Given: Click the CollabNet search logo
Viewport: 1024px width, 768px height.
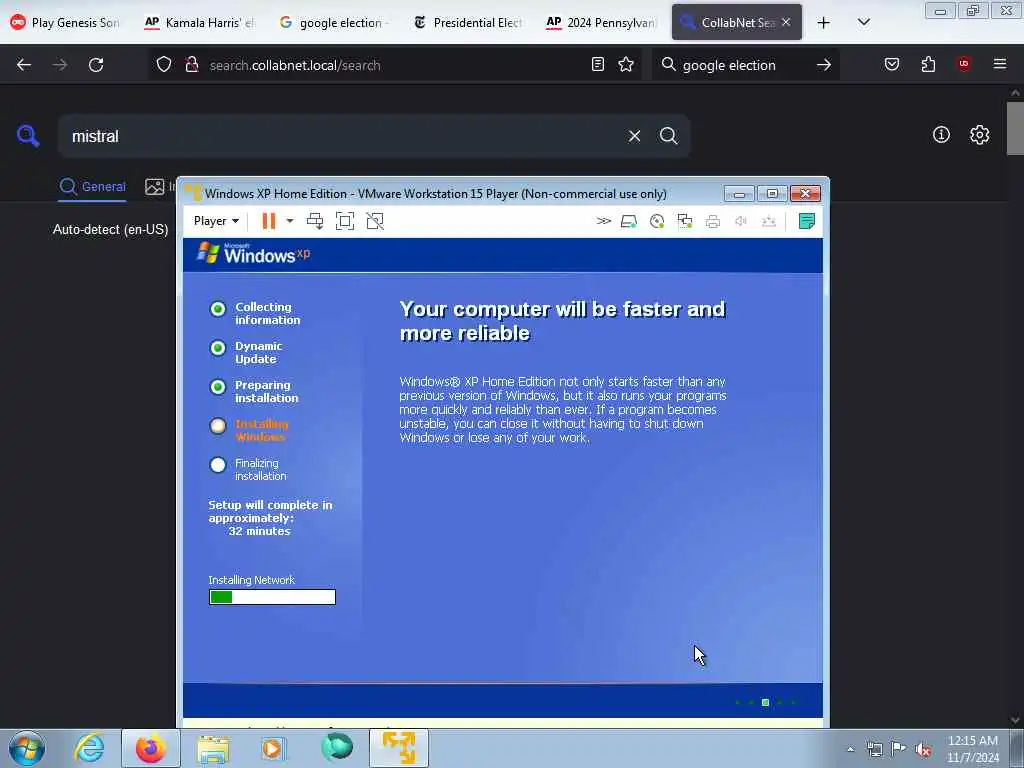Looking at the screenshot, I should pyautogui.click(x=28, y=136).
